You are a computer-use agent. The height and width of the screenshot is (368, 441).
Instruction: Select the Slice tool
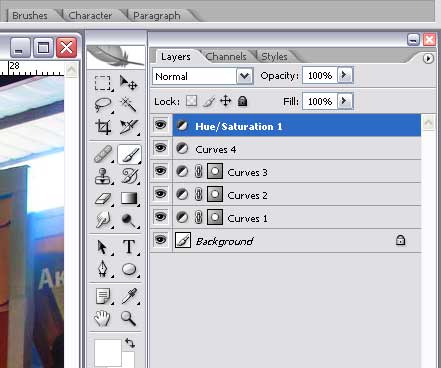point(129,127)
